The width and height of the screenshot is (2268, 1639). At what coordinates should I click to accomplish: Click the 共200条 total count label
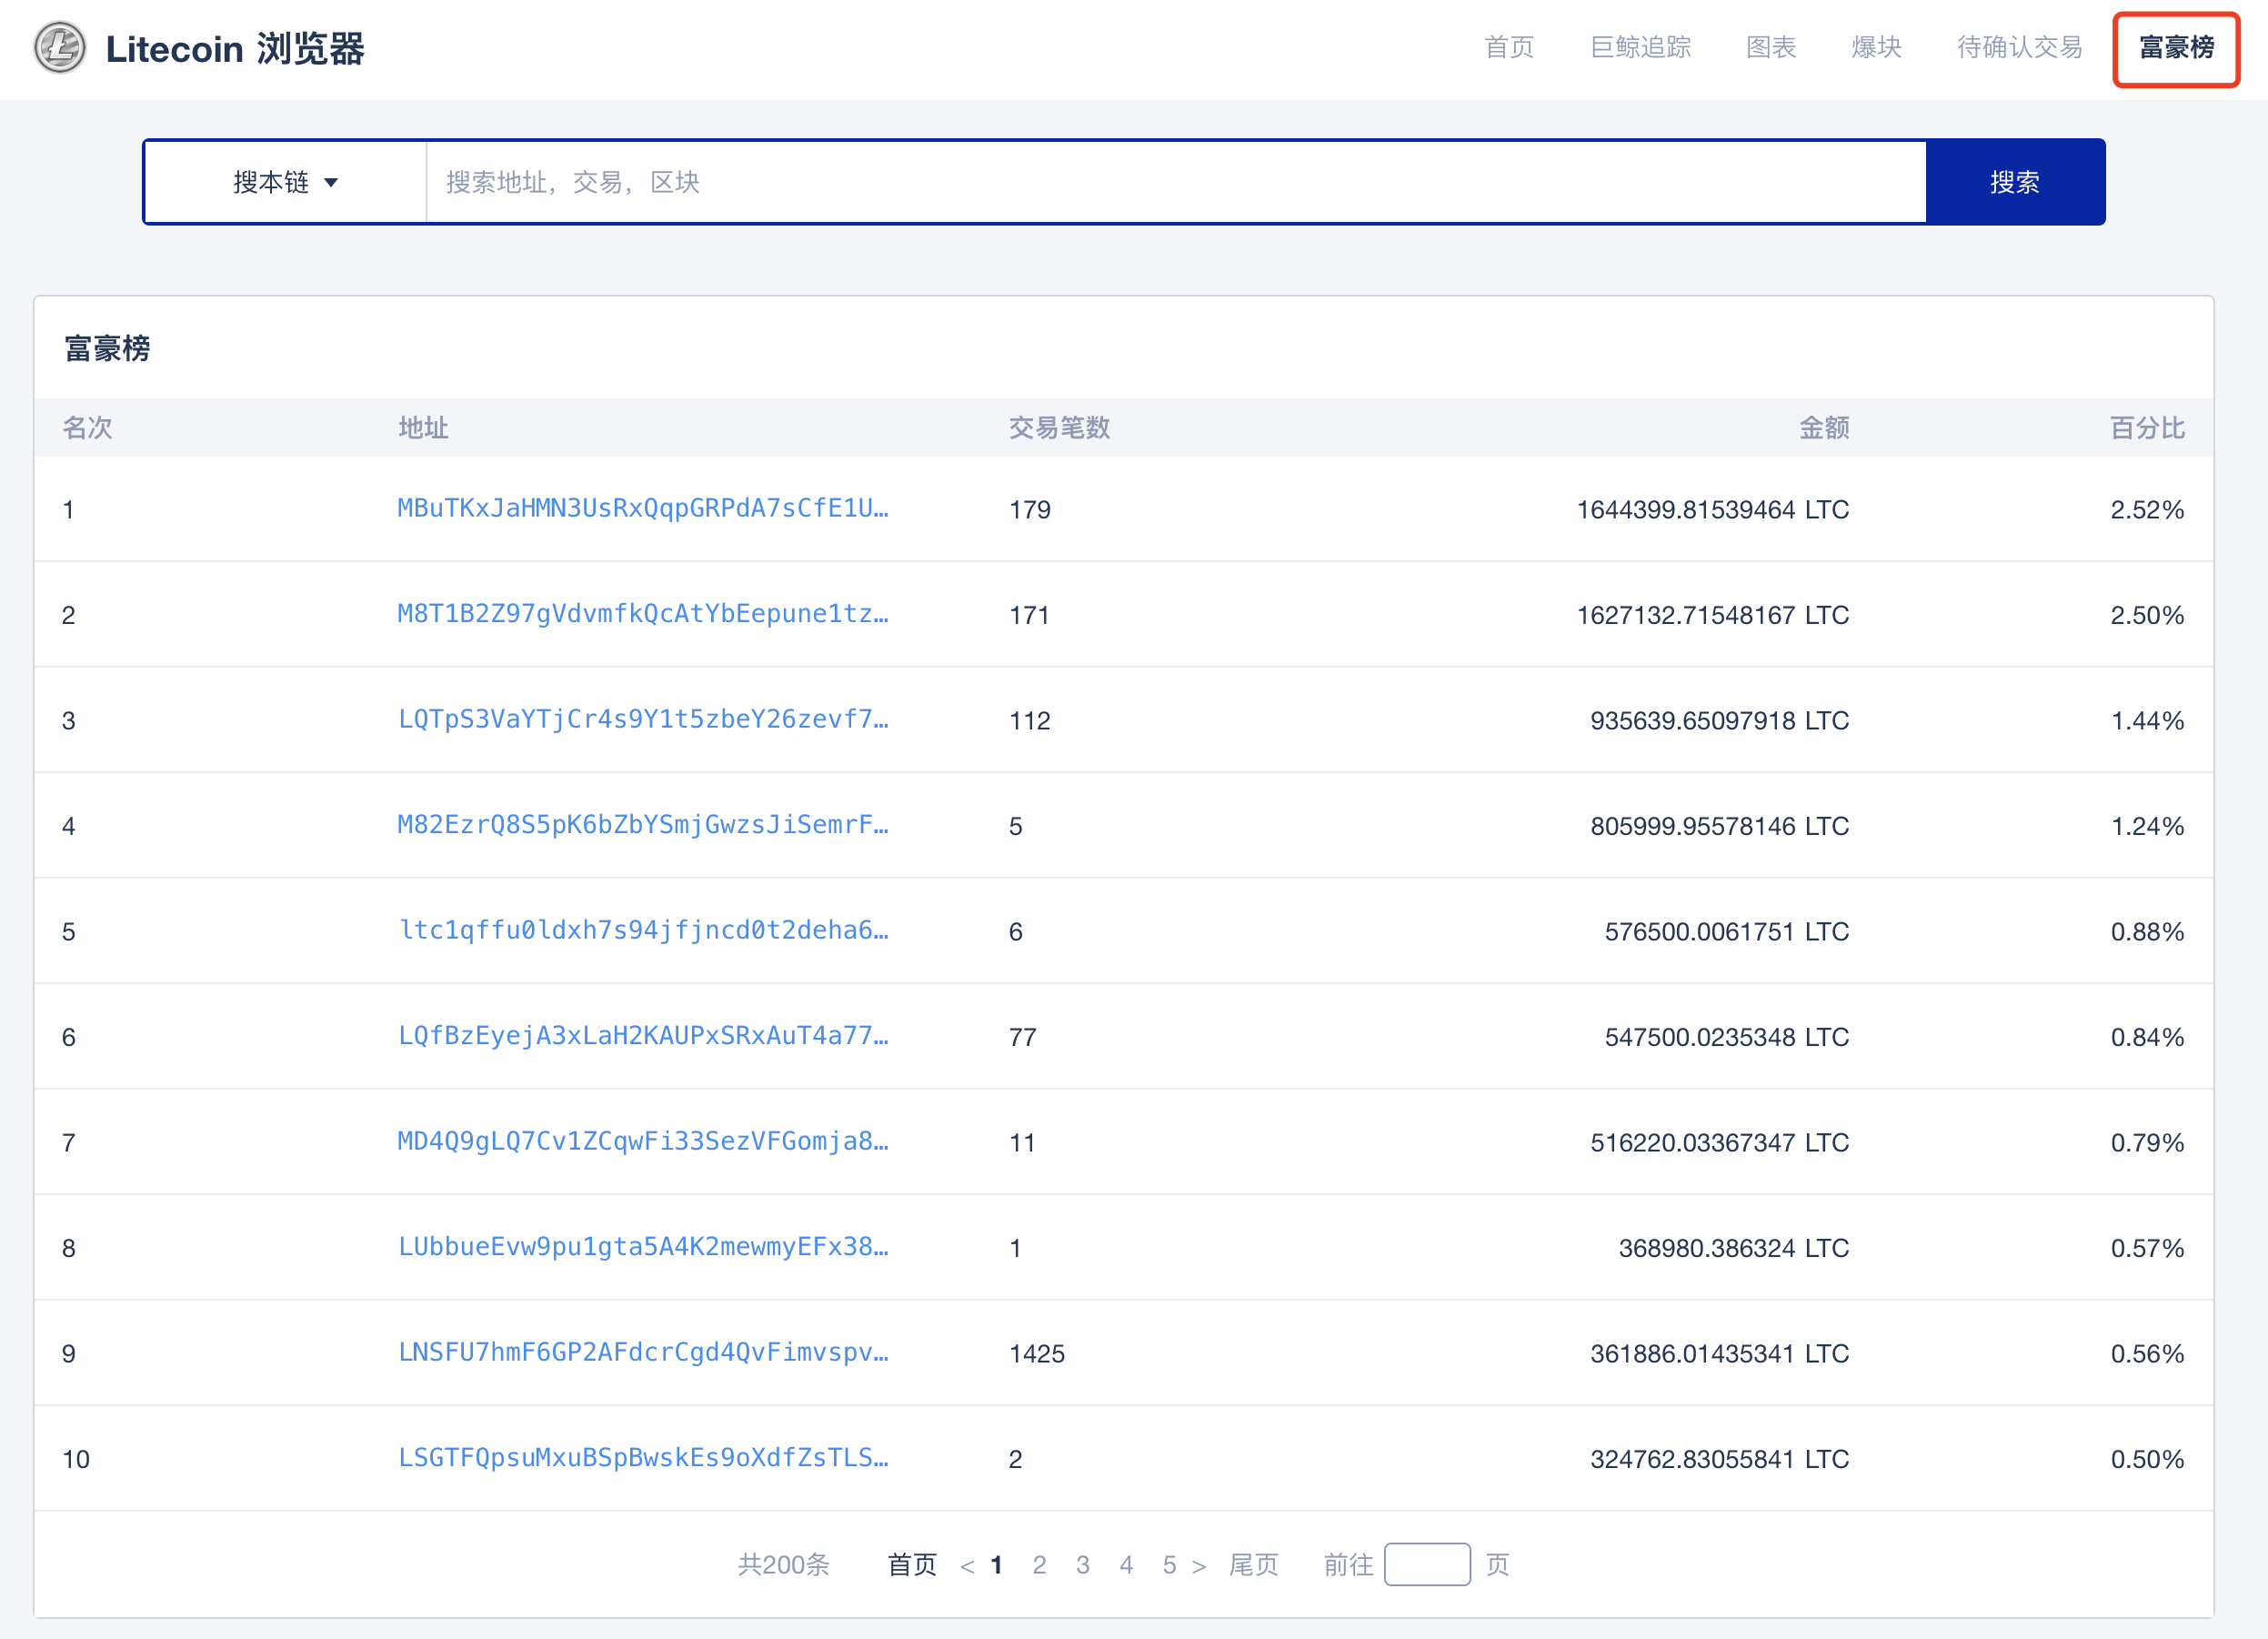784,1564
